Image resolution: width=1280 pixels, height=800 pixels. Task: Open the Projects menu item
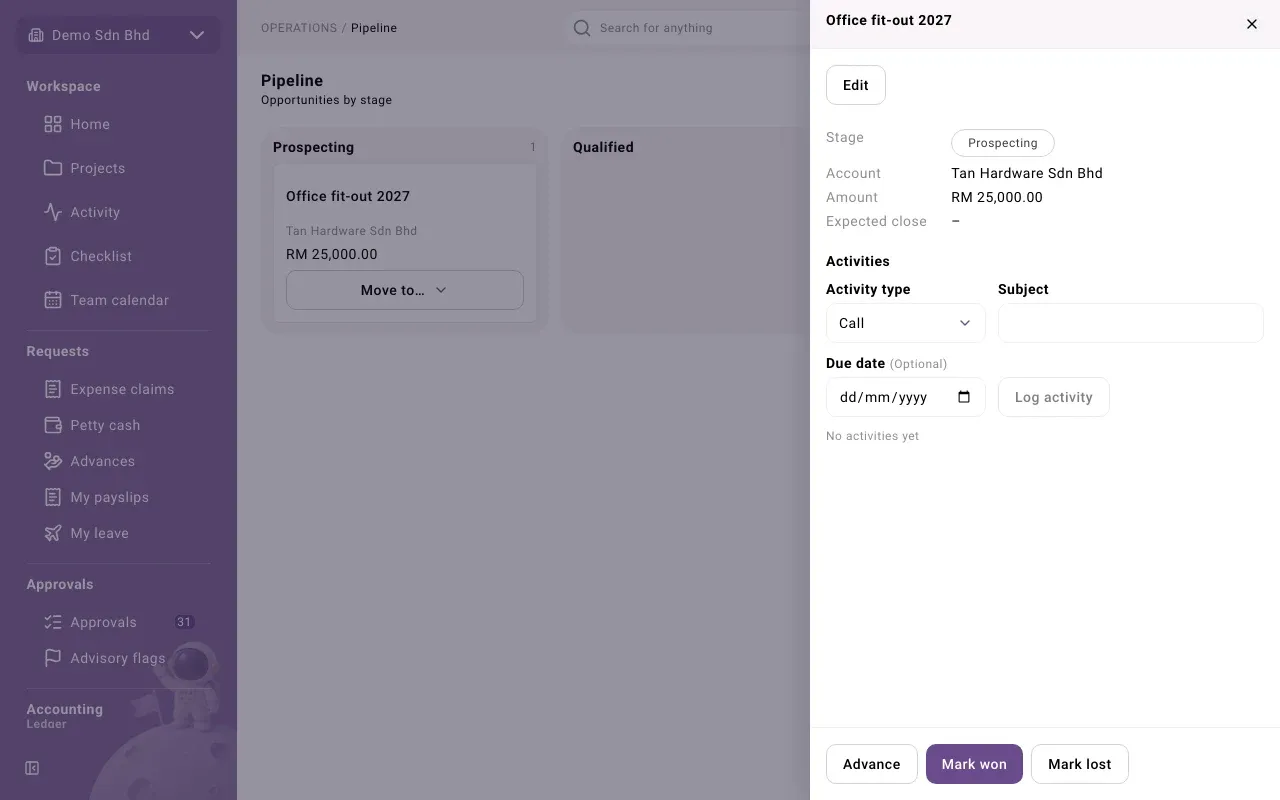[97, 168]
